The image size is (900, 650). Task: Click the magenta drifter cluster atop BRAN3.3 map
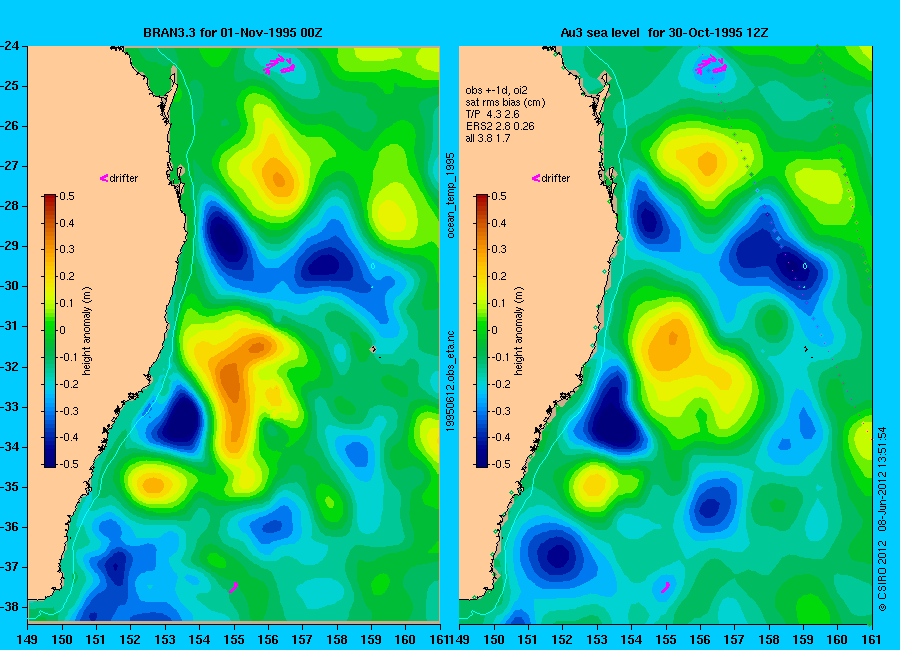279,64
